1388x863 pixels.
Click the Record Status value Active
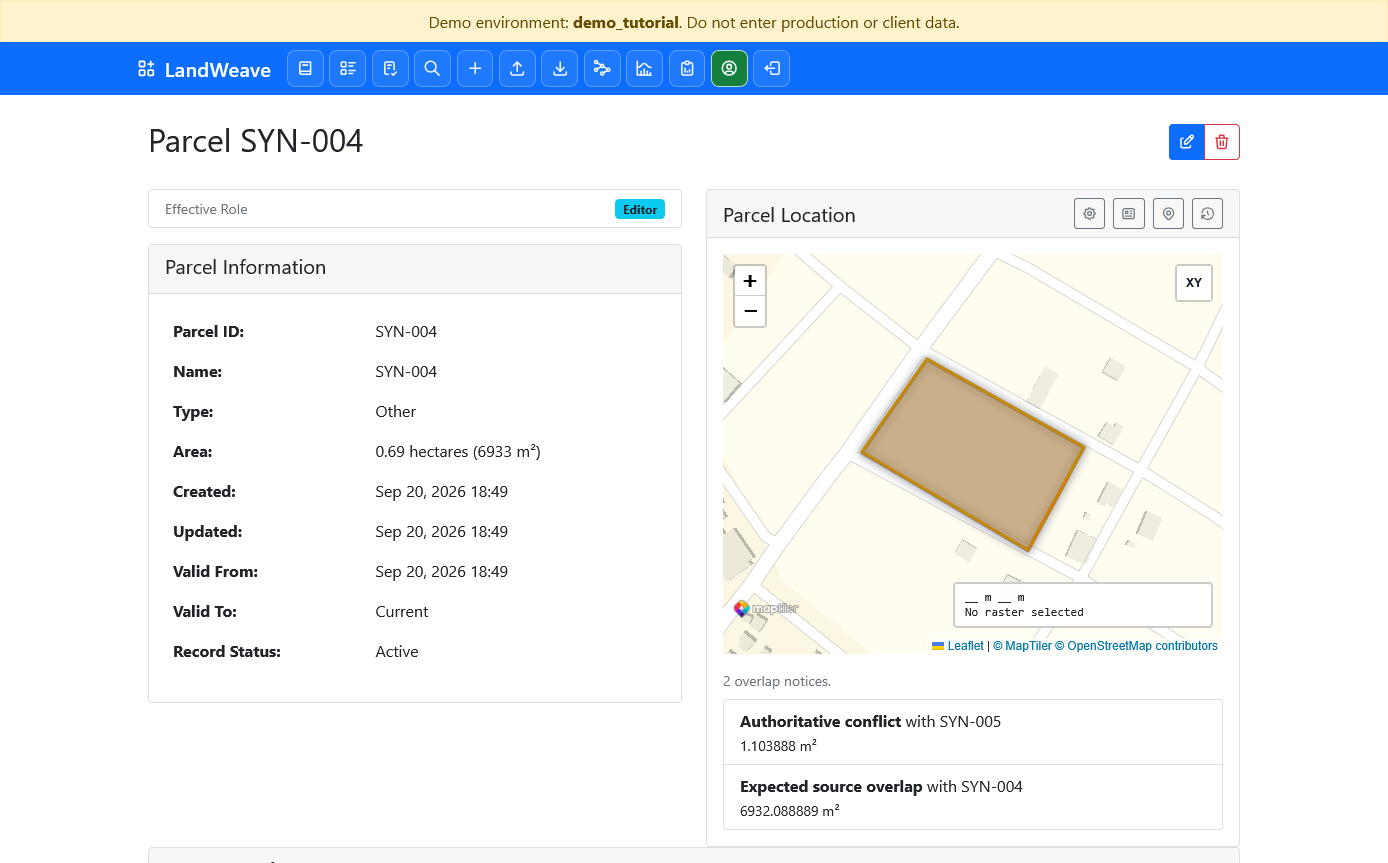397,652
